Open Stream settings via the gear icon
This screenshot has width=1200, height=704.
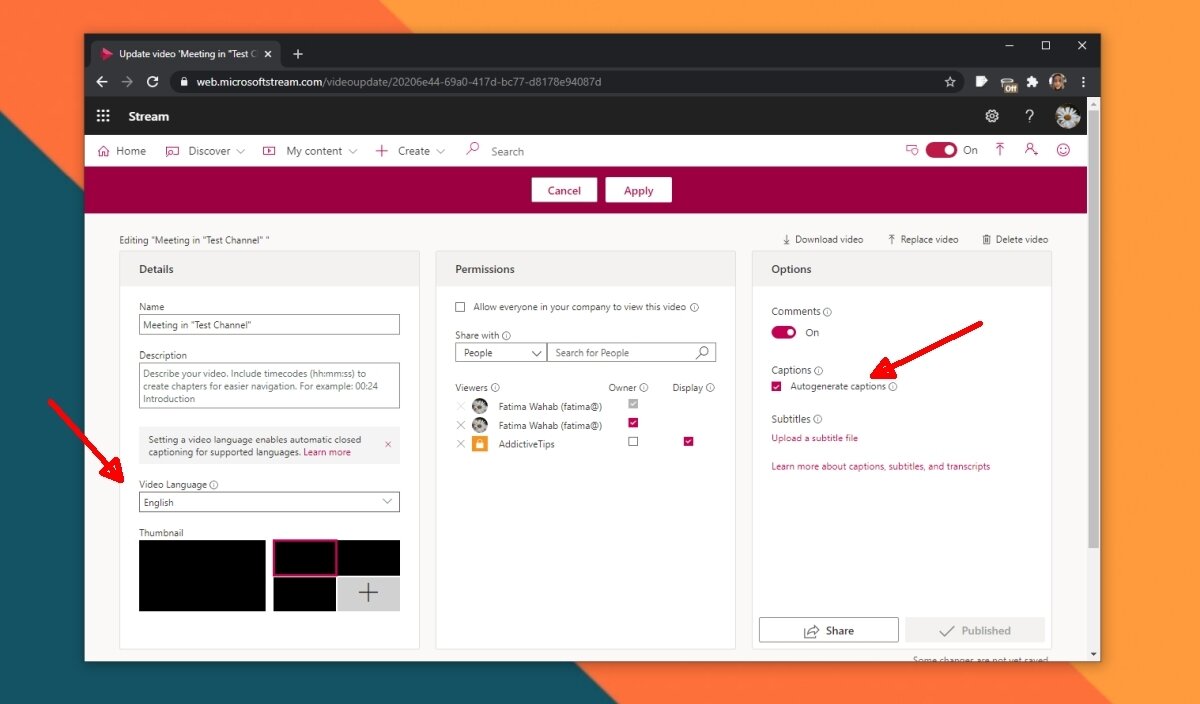point(991,116)
